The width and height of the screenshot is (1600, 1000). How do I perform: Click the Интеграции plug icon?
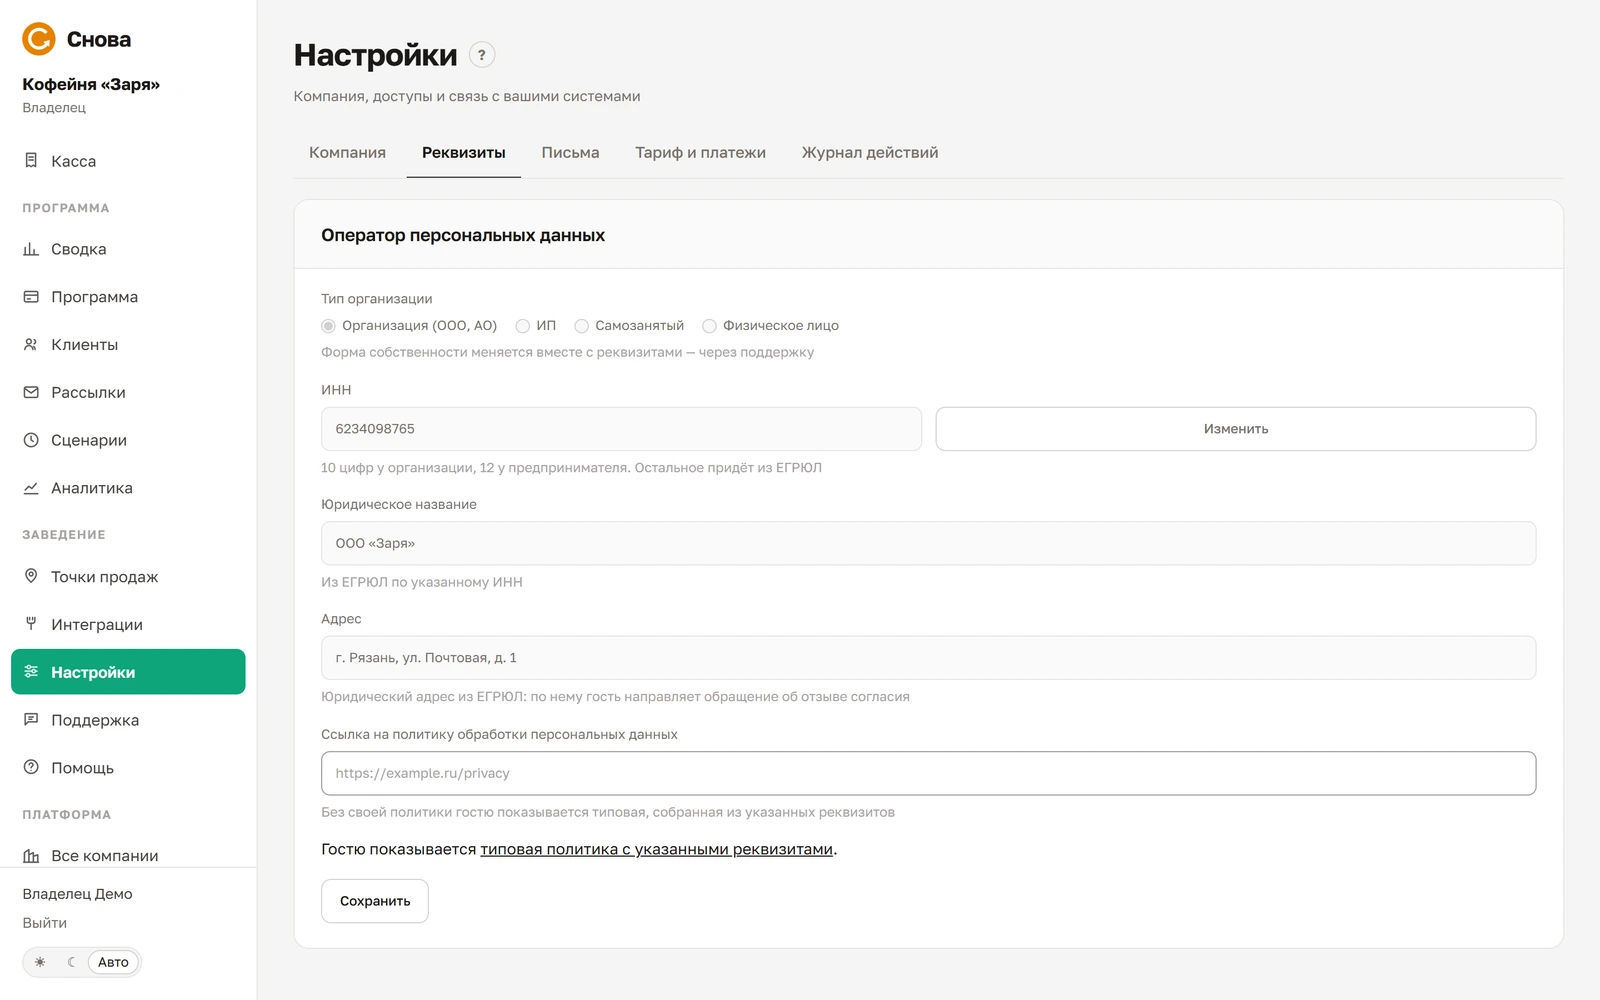(31, 624)
